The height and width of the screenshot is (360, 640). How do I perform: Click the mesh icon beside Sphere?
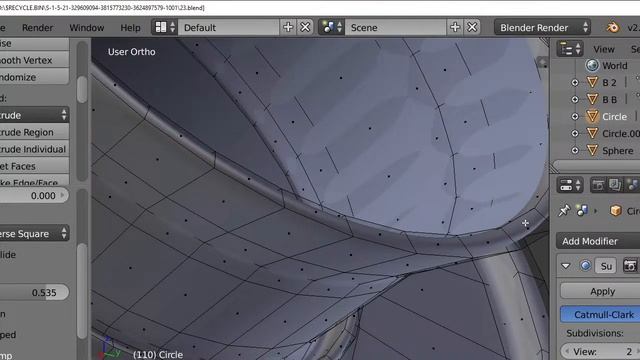[592, 150]
